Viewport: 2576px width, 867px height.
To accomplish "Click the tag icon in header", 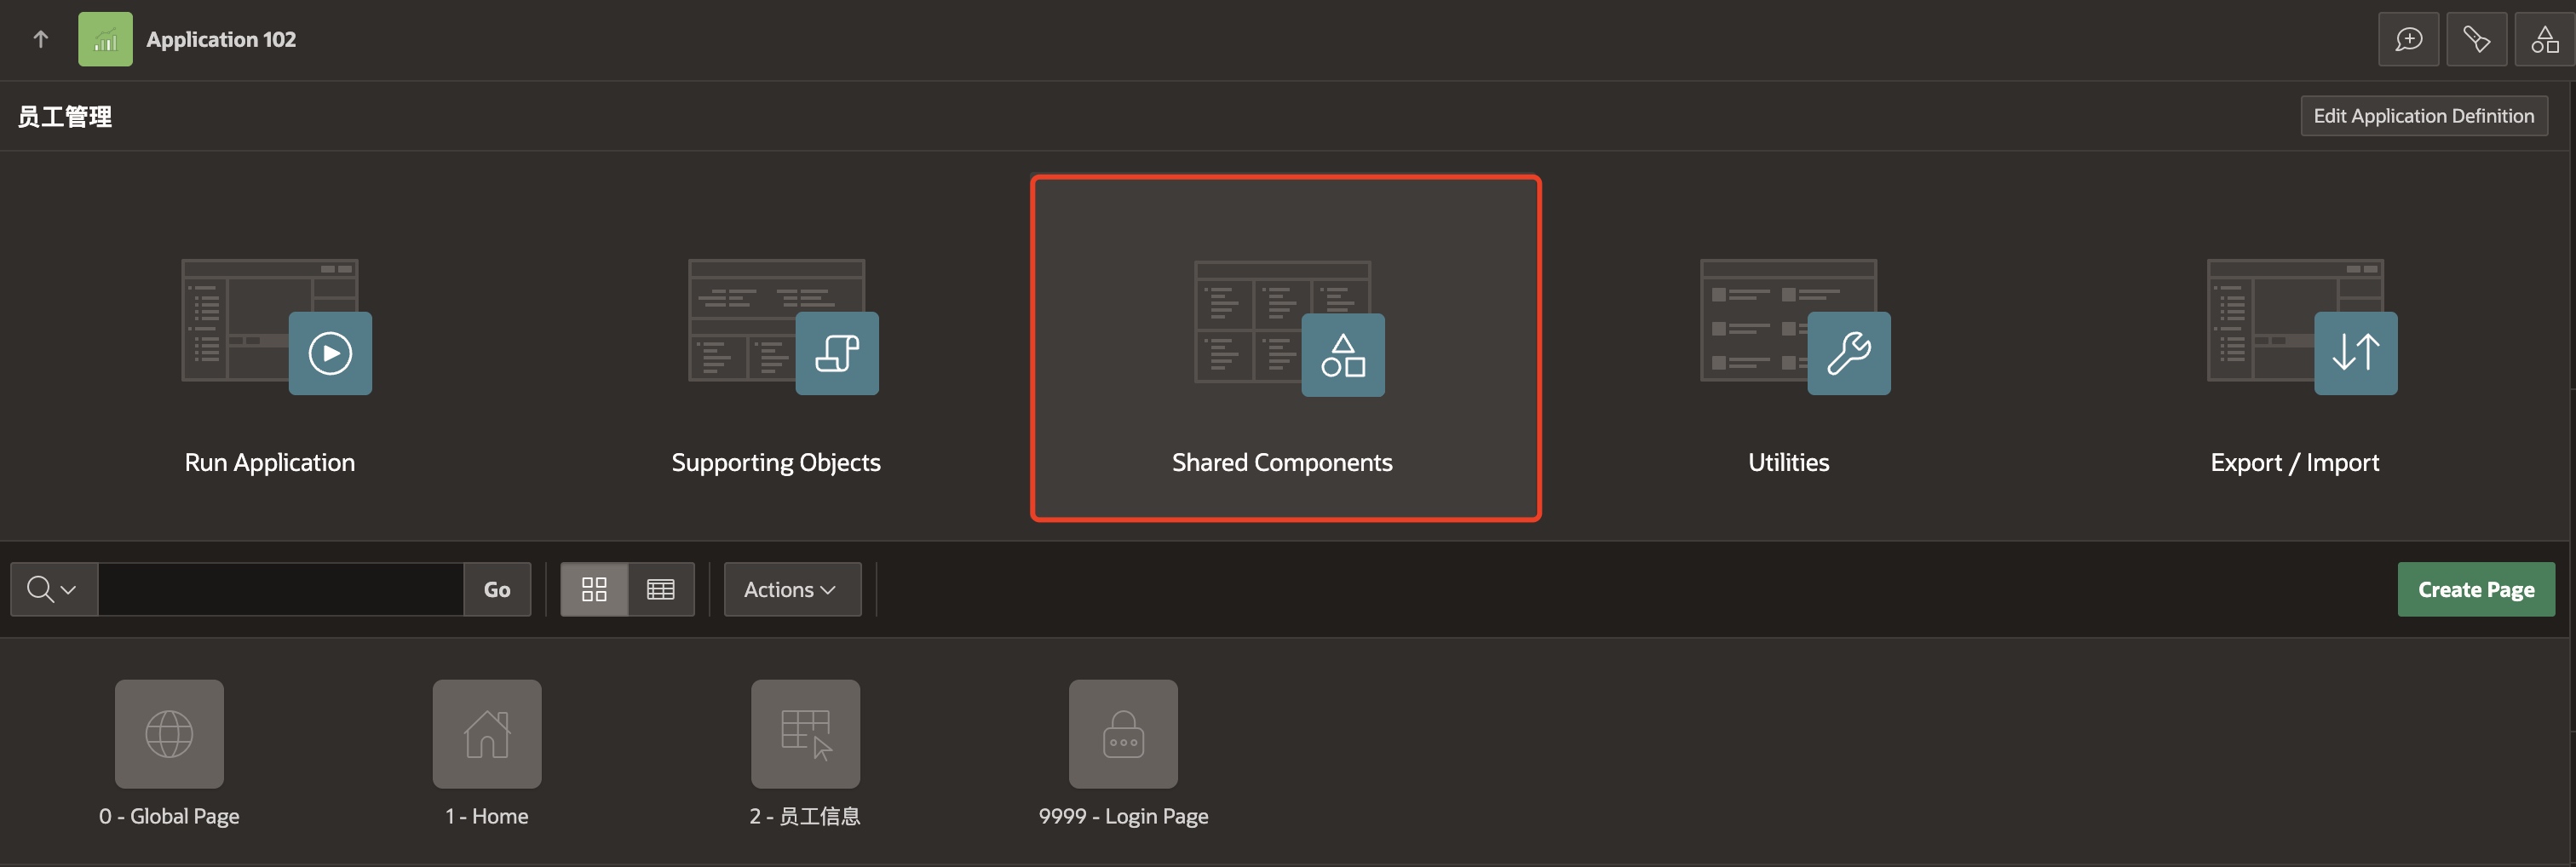I will click(2476, 39).
